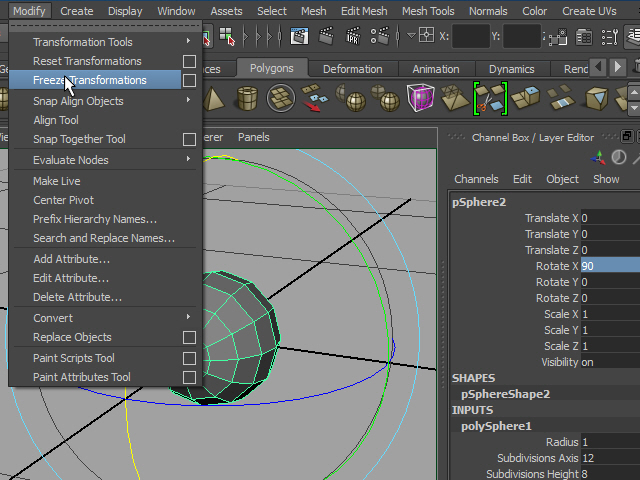Open Reset Transformations options box

click(189, 61)
